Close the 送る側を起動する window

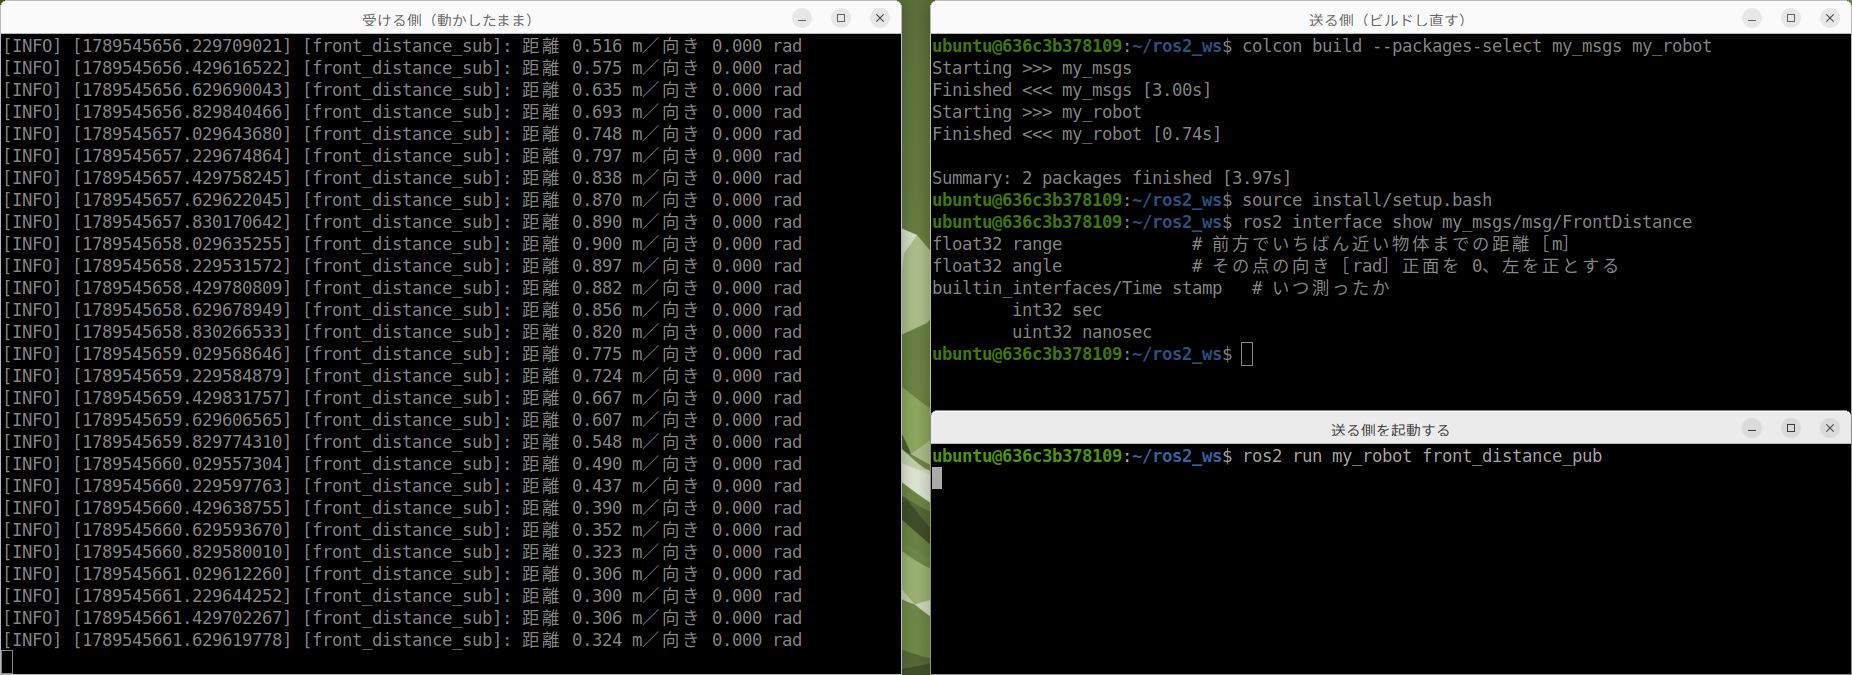[1830, 428]
